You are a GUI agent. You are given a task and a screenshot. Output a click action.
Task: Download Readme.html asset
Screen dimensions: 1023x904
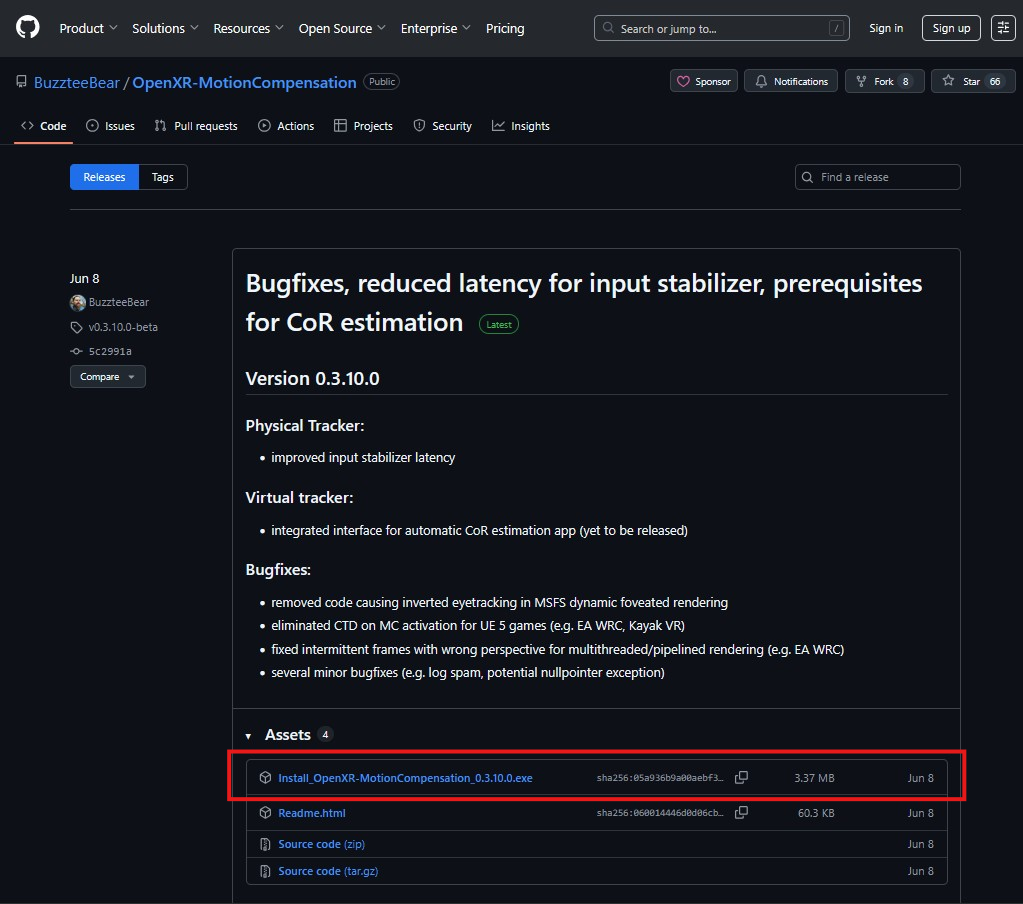(x=312, y=813)
